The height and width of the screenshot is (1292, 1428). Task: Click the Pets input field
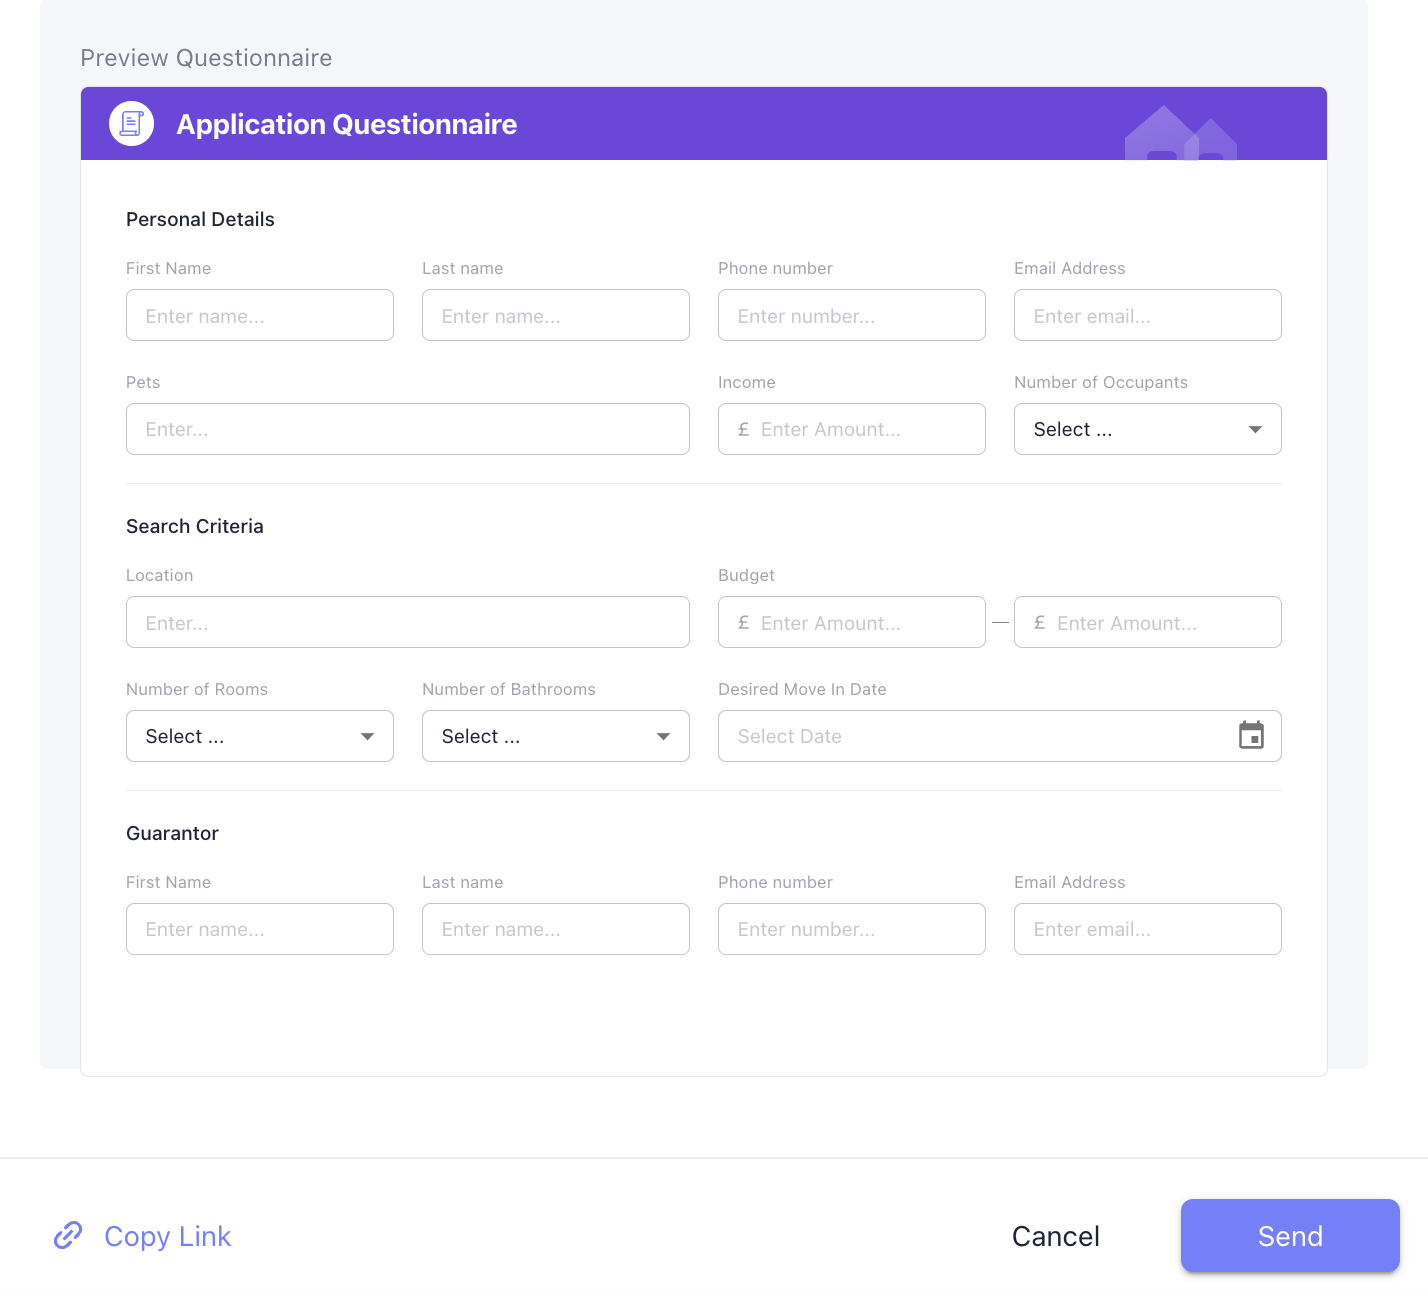tap(407, 429)
